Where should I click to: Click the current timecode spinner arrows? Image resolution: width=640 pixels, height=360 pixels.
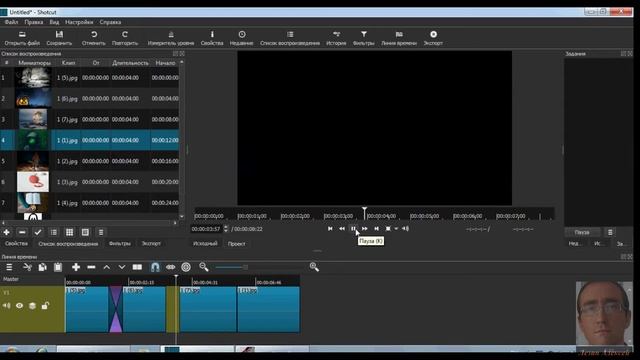click(x=226, y=229)
